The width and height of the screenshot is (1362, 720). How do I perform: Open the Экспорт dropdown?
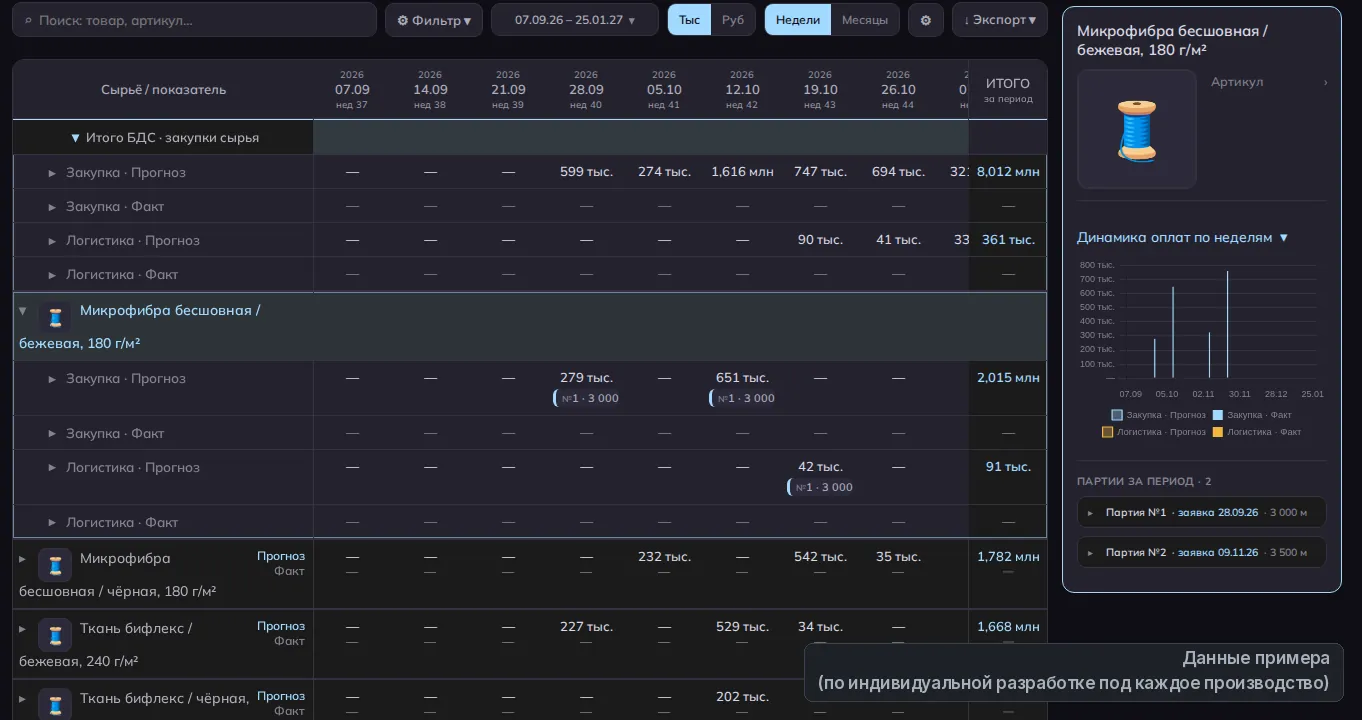[999, 20]
